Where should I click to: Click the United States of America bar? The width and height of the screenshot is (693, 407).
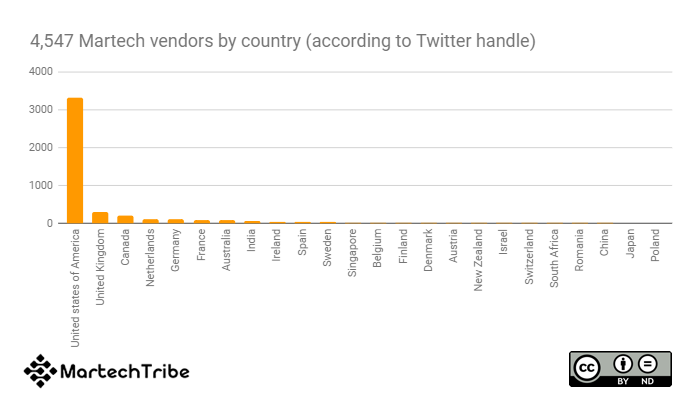point(75,160)
